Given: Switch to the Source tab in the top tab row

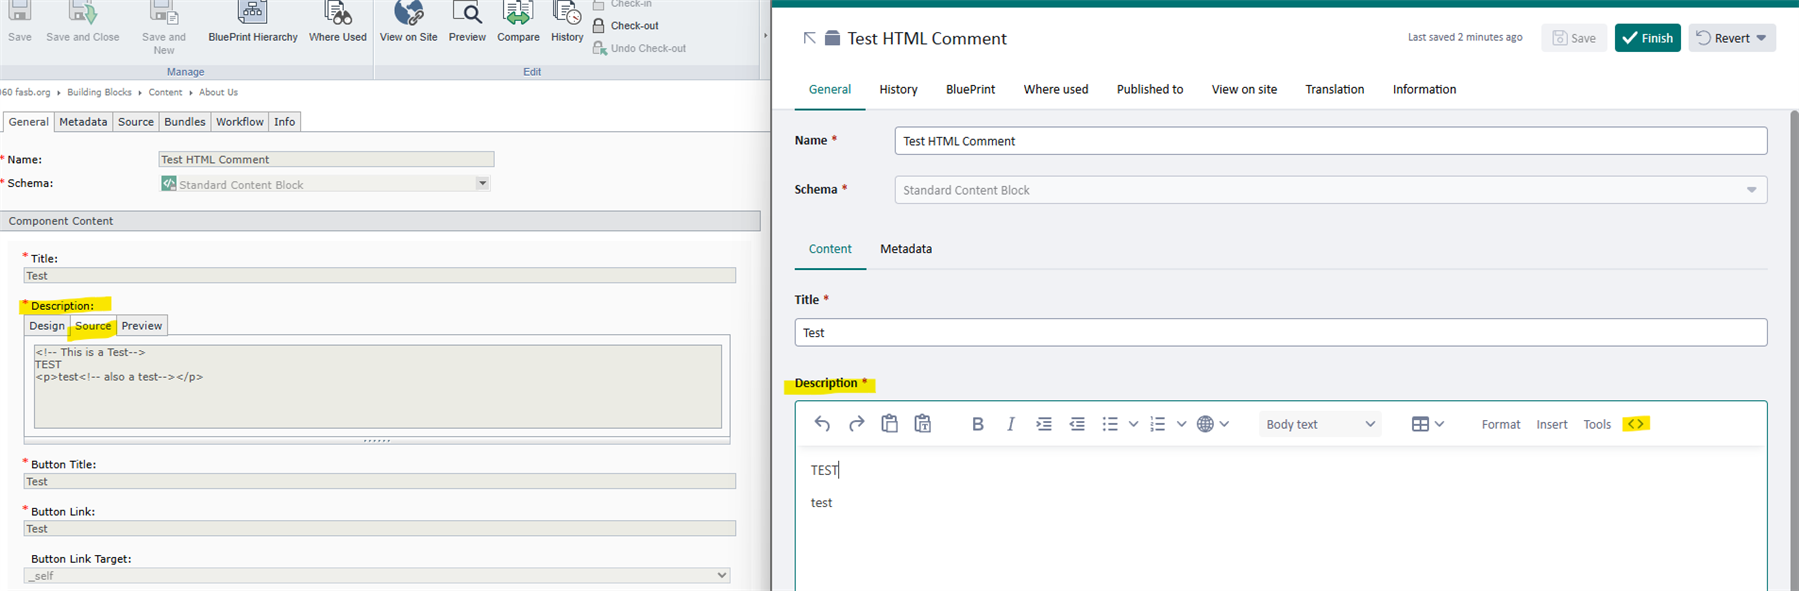Looking at the screenshot, I should pyautogui.click(x=136, y=122).
